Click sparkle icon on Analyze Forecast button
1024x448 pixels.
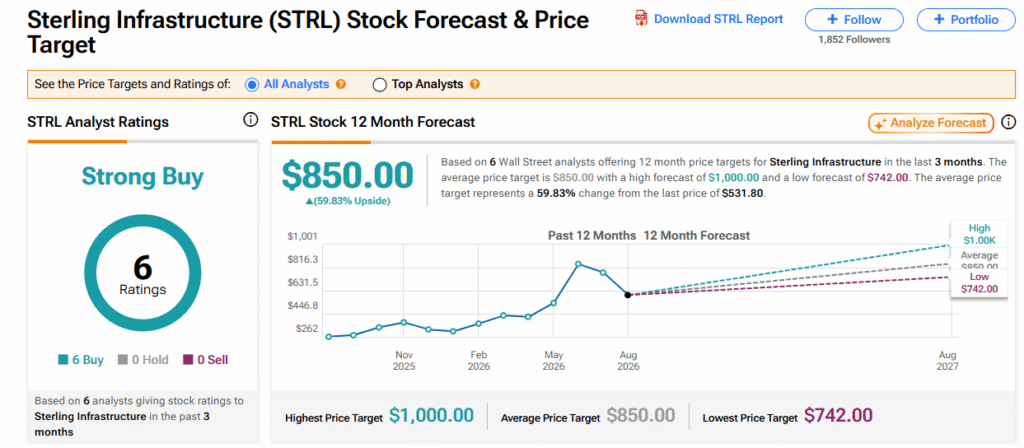[x=880, y=123]
